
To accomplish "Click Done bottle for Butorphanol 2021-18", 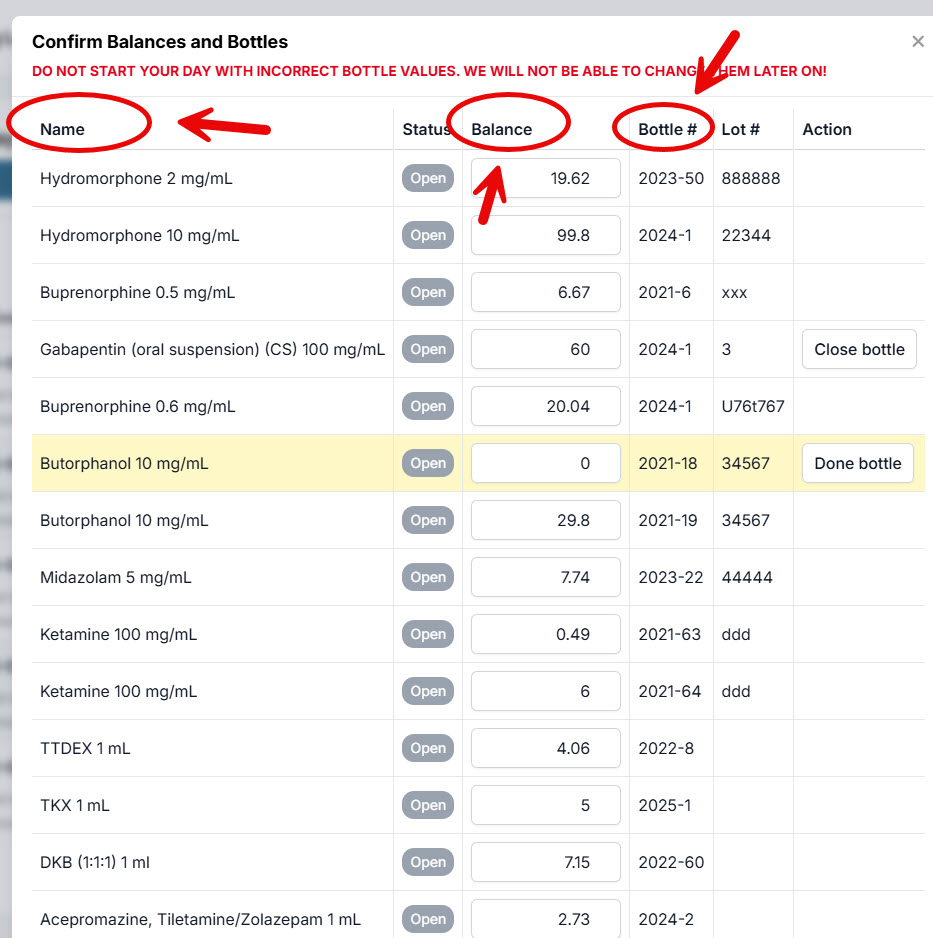I will [x=857, y=464].
